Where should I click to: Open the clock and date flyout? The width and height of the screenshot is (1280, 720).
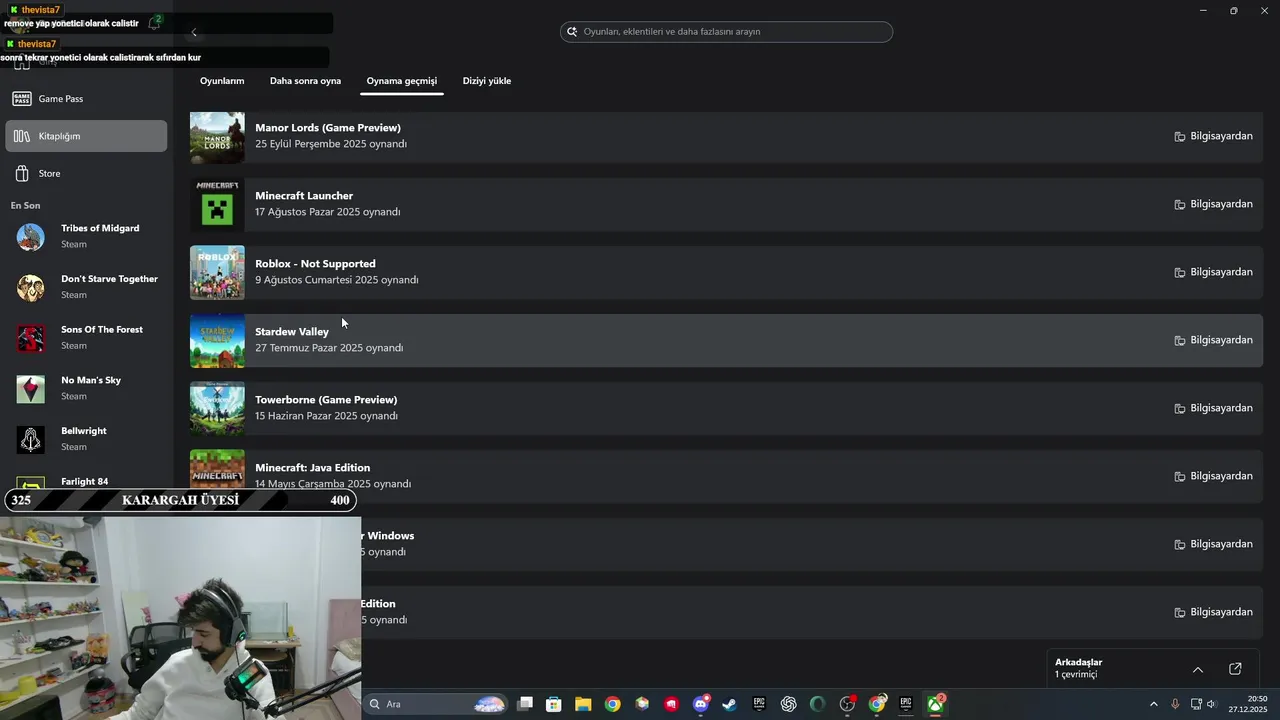point(1248,704)
